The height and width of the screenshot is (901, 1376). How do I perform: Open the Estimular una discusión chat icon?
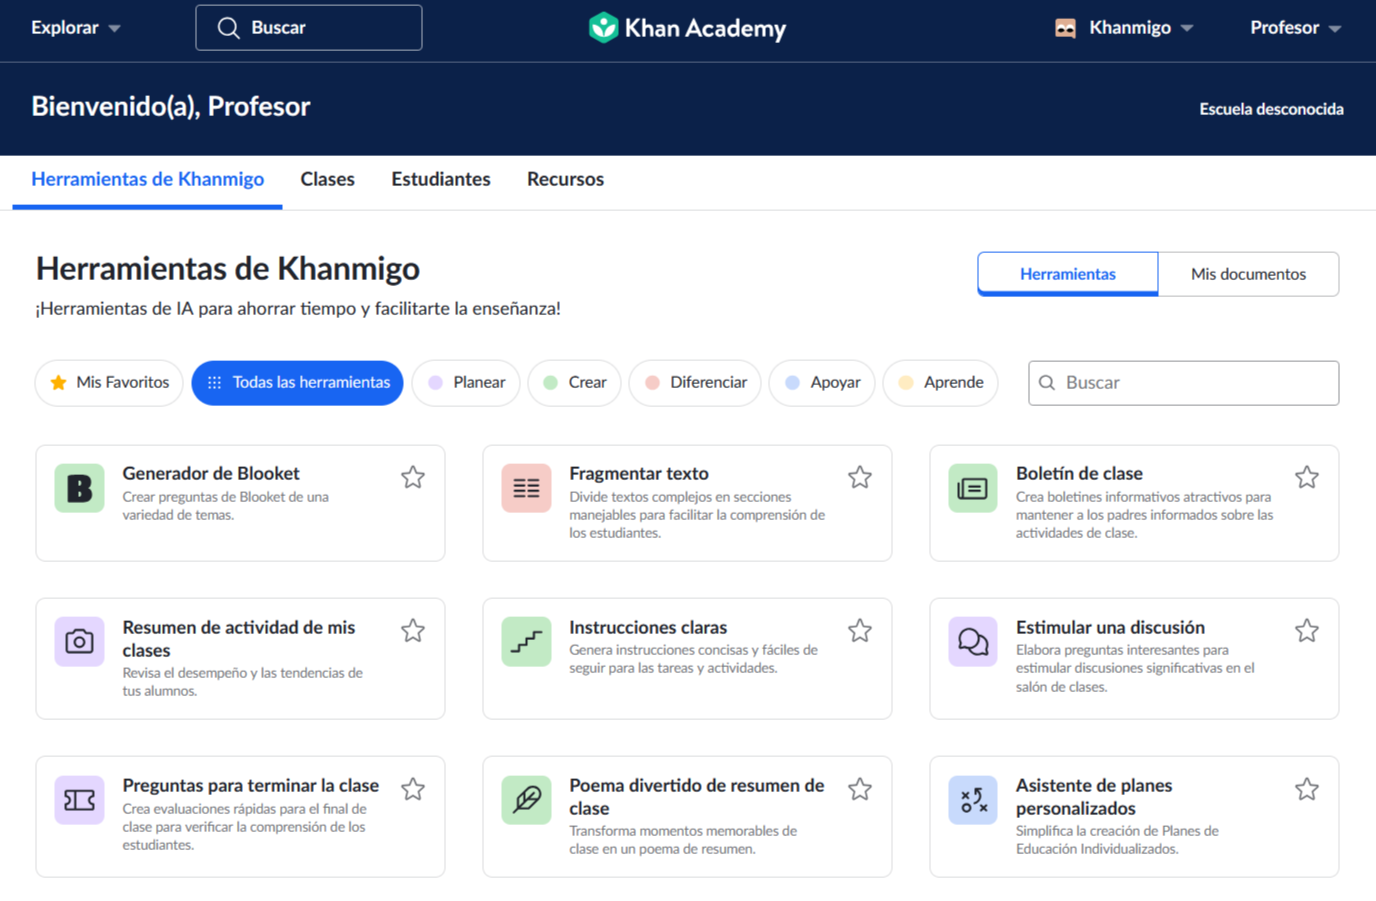[x=973, y=642]
